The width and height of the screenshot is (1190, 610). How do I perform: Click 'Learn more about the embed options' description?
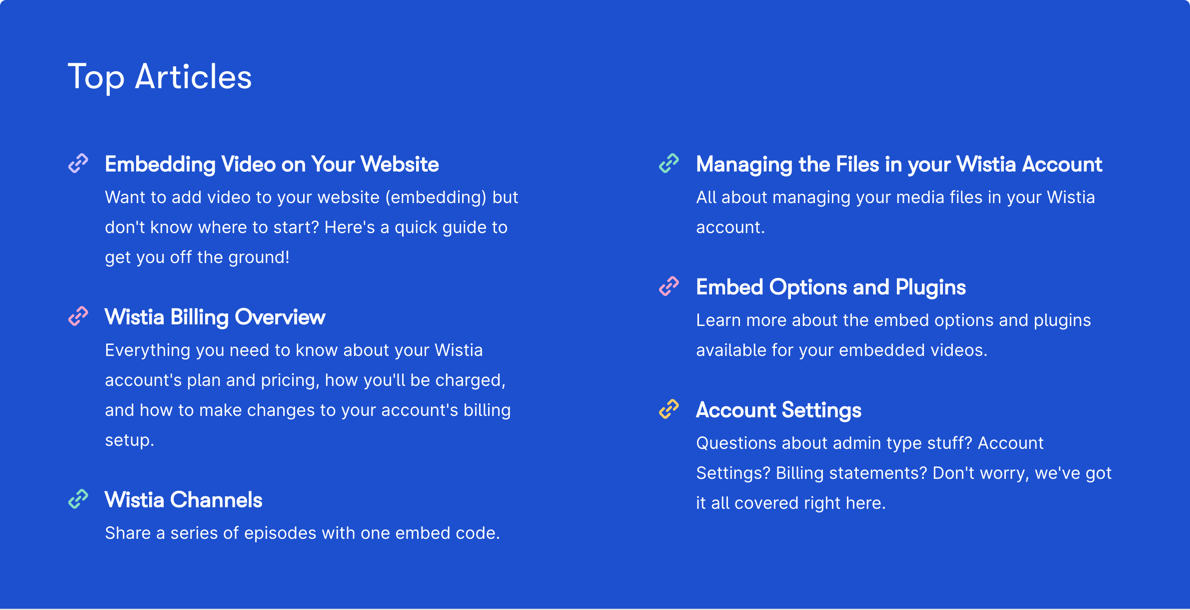(x=893, y=335)
